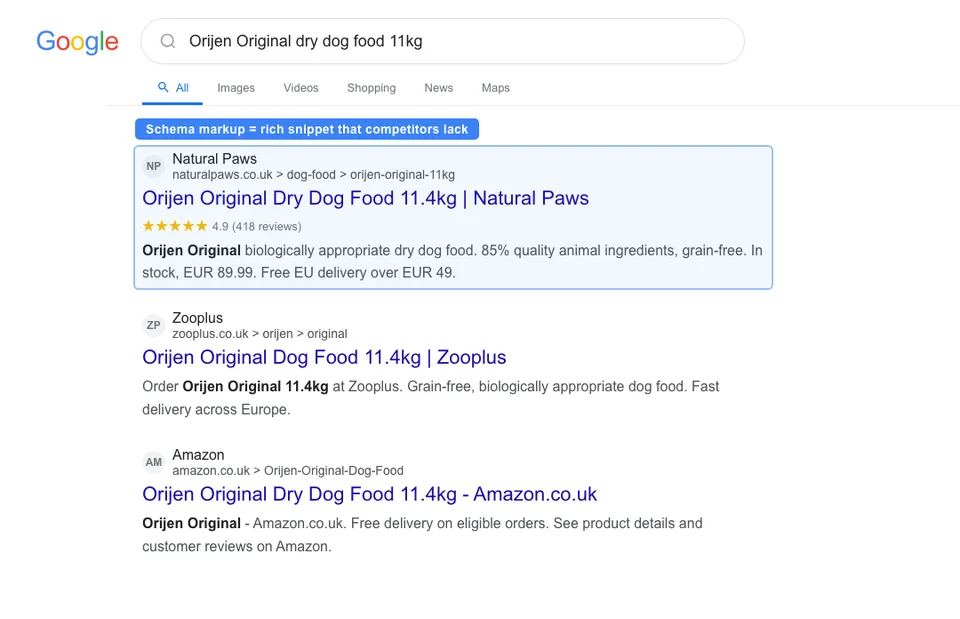Screen dimensions: 960x619
Task: Click the Zooplus Orijen Dog Food link
Action: (x=324, y=357)
